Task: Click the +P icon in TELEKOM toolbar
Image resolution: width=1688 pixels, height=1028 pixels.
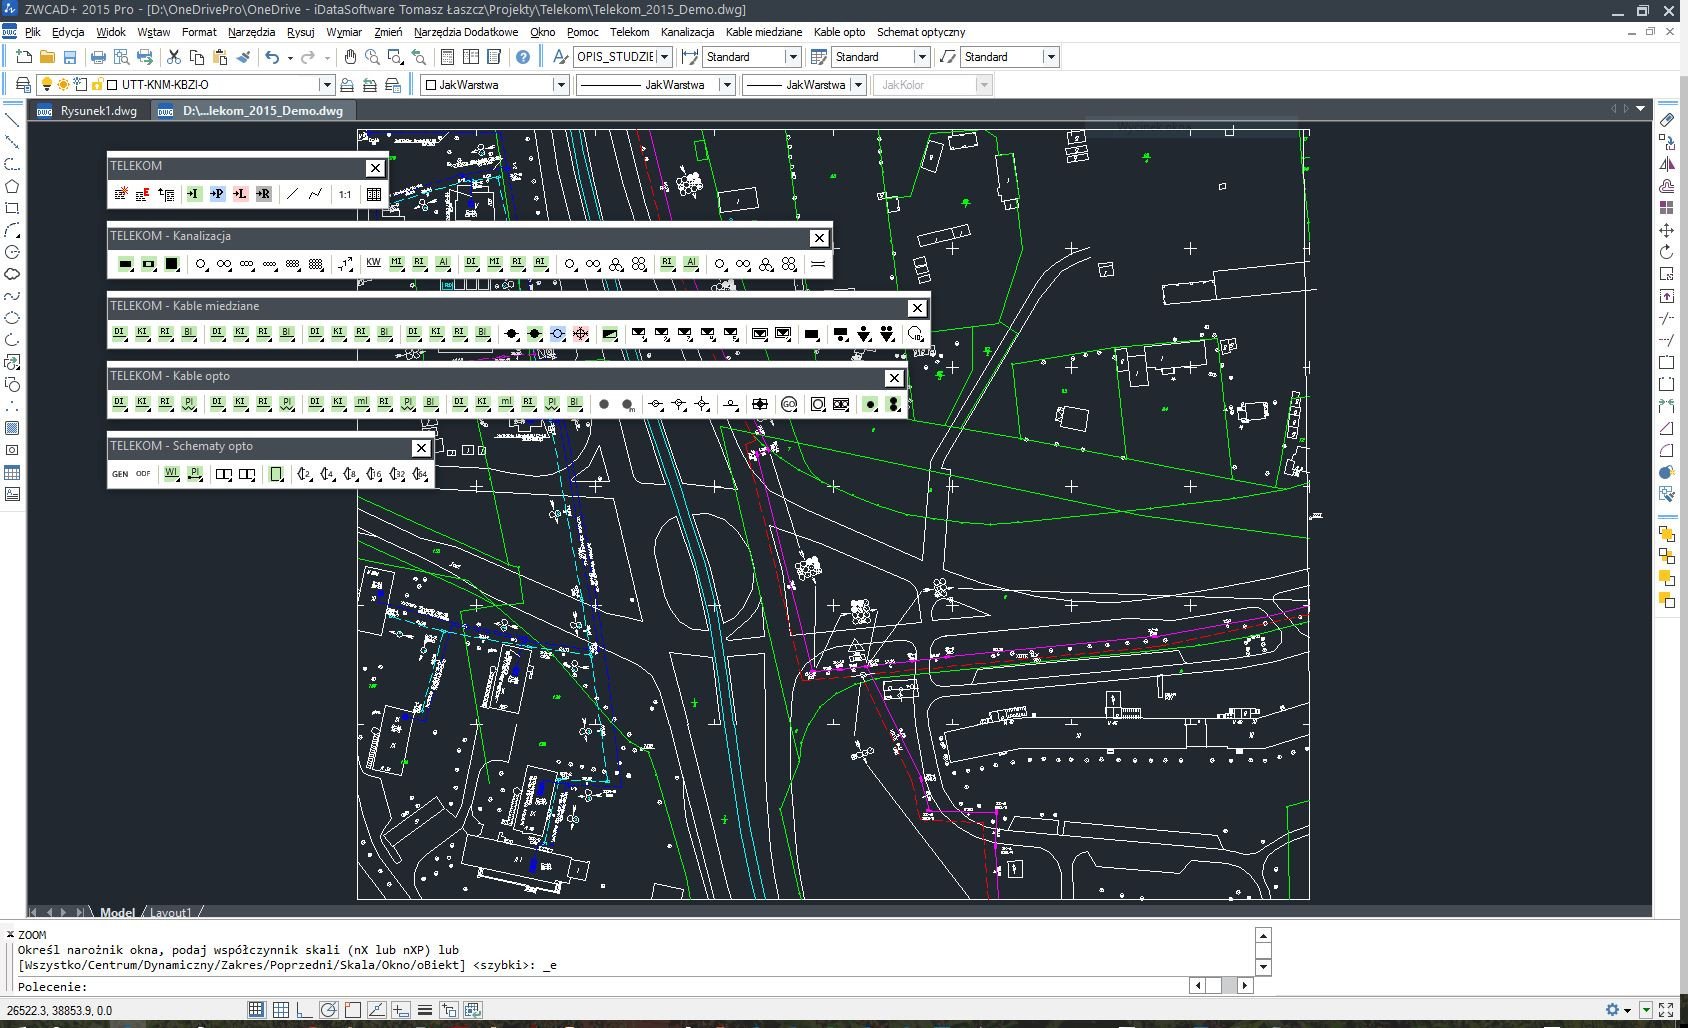Action: 217,194
